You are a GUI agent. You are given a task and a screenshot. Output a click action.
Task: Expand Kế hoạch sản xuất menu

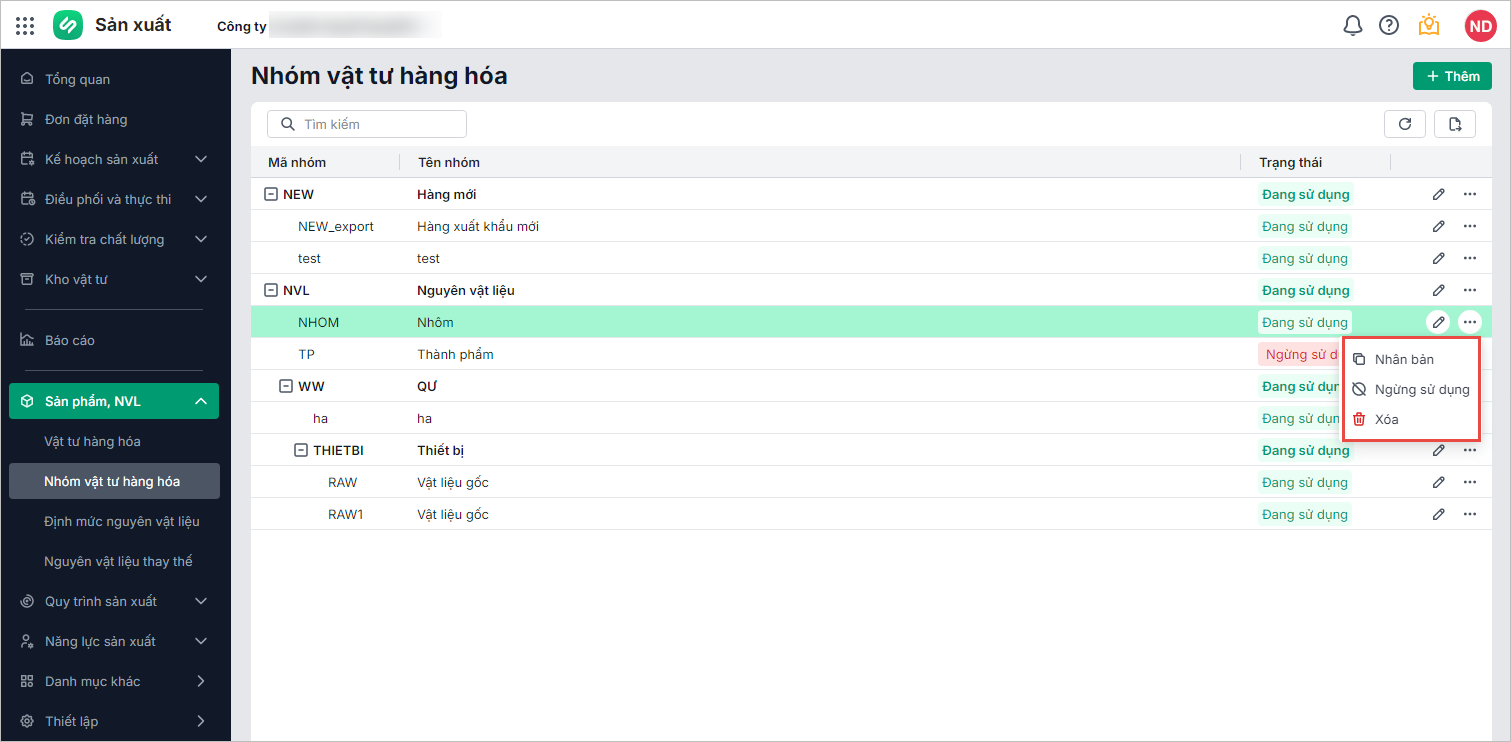201,159
